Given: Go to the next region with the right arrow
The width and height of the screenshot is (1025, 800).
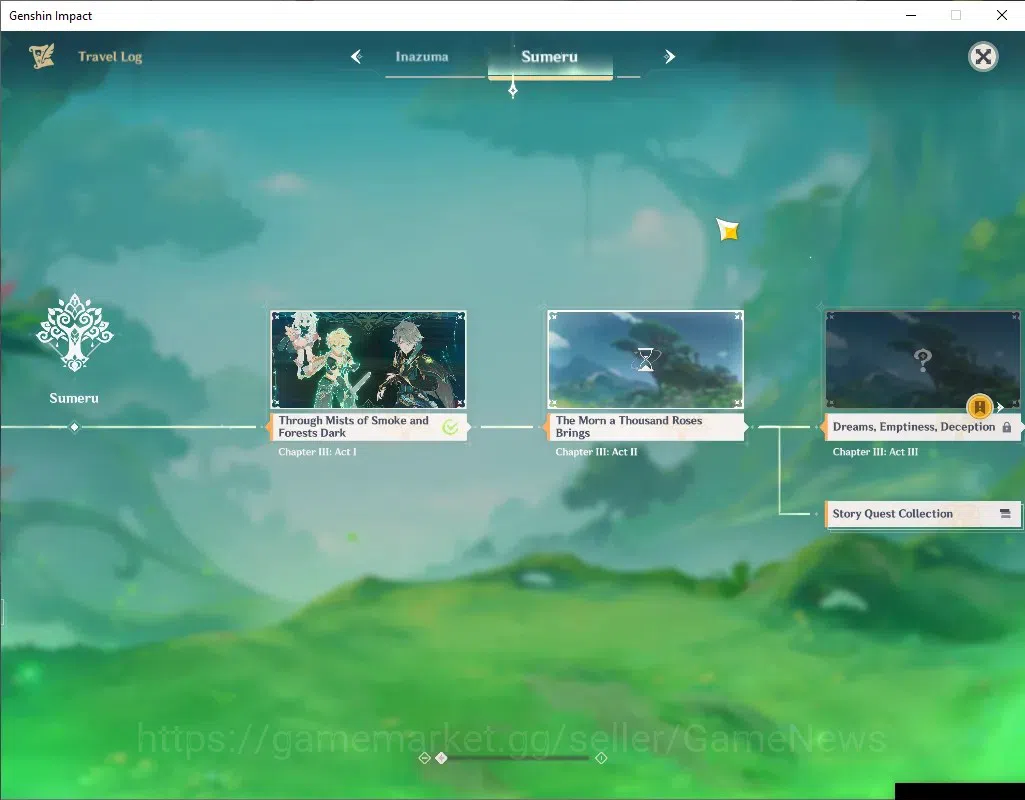Looking at the screenshot, I should tap(669, 57).
